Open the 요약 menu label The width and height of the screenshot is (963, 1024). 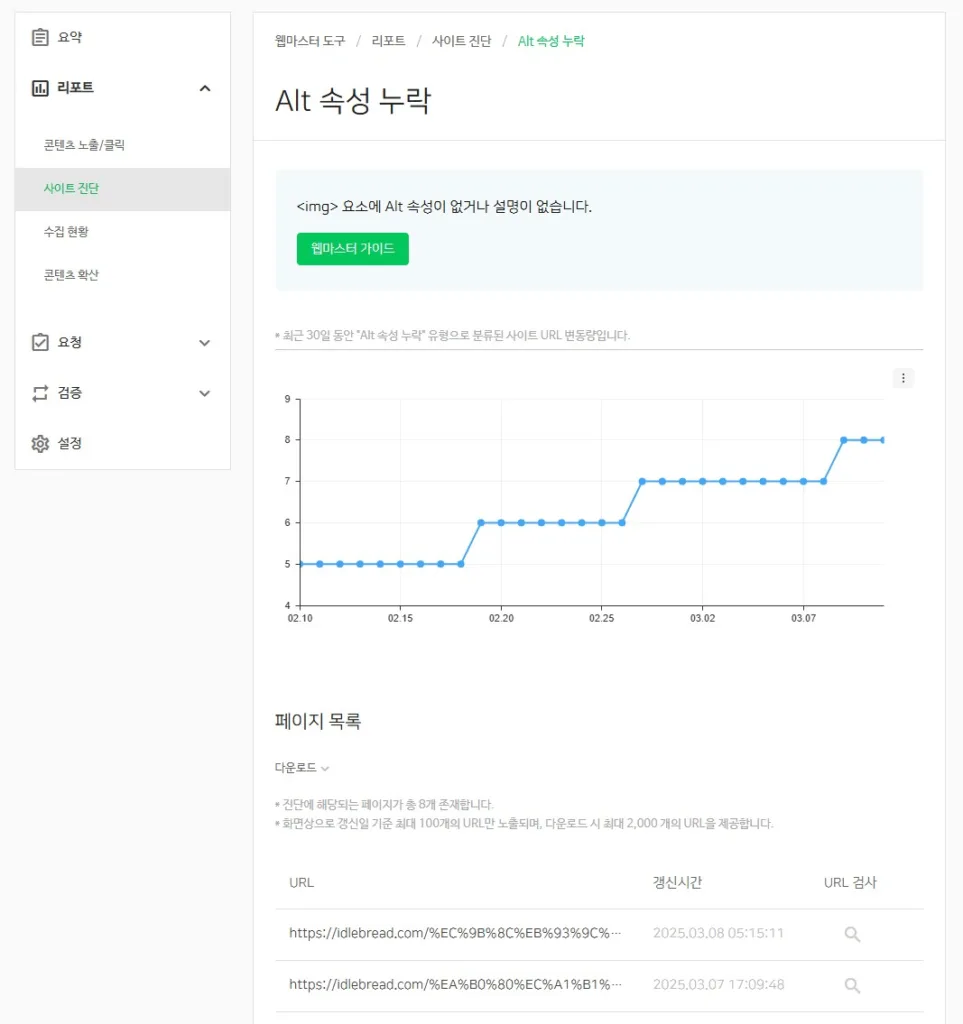coord(70,37)
